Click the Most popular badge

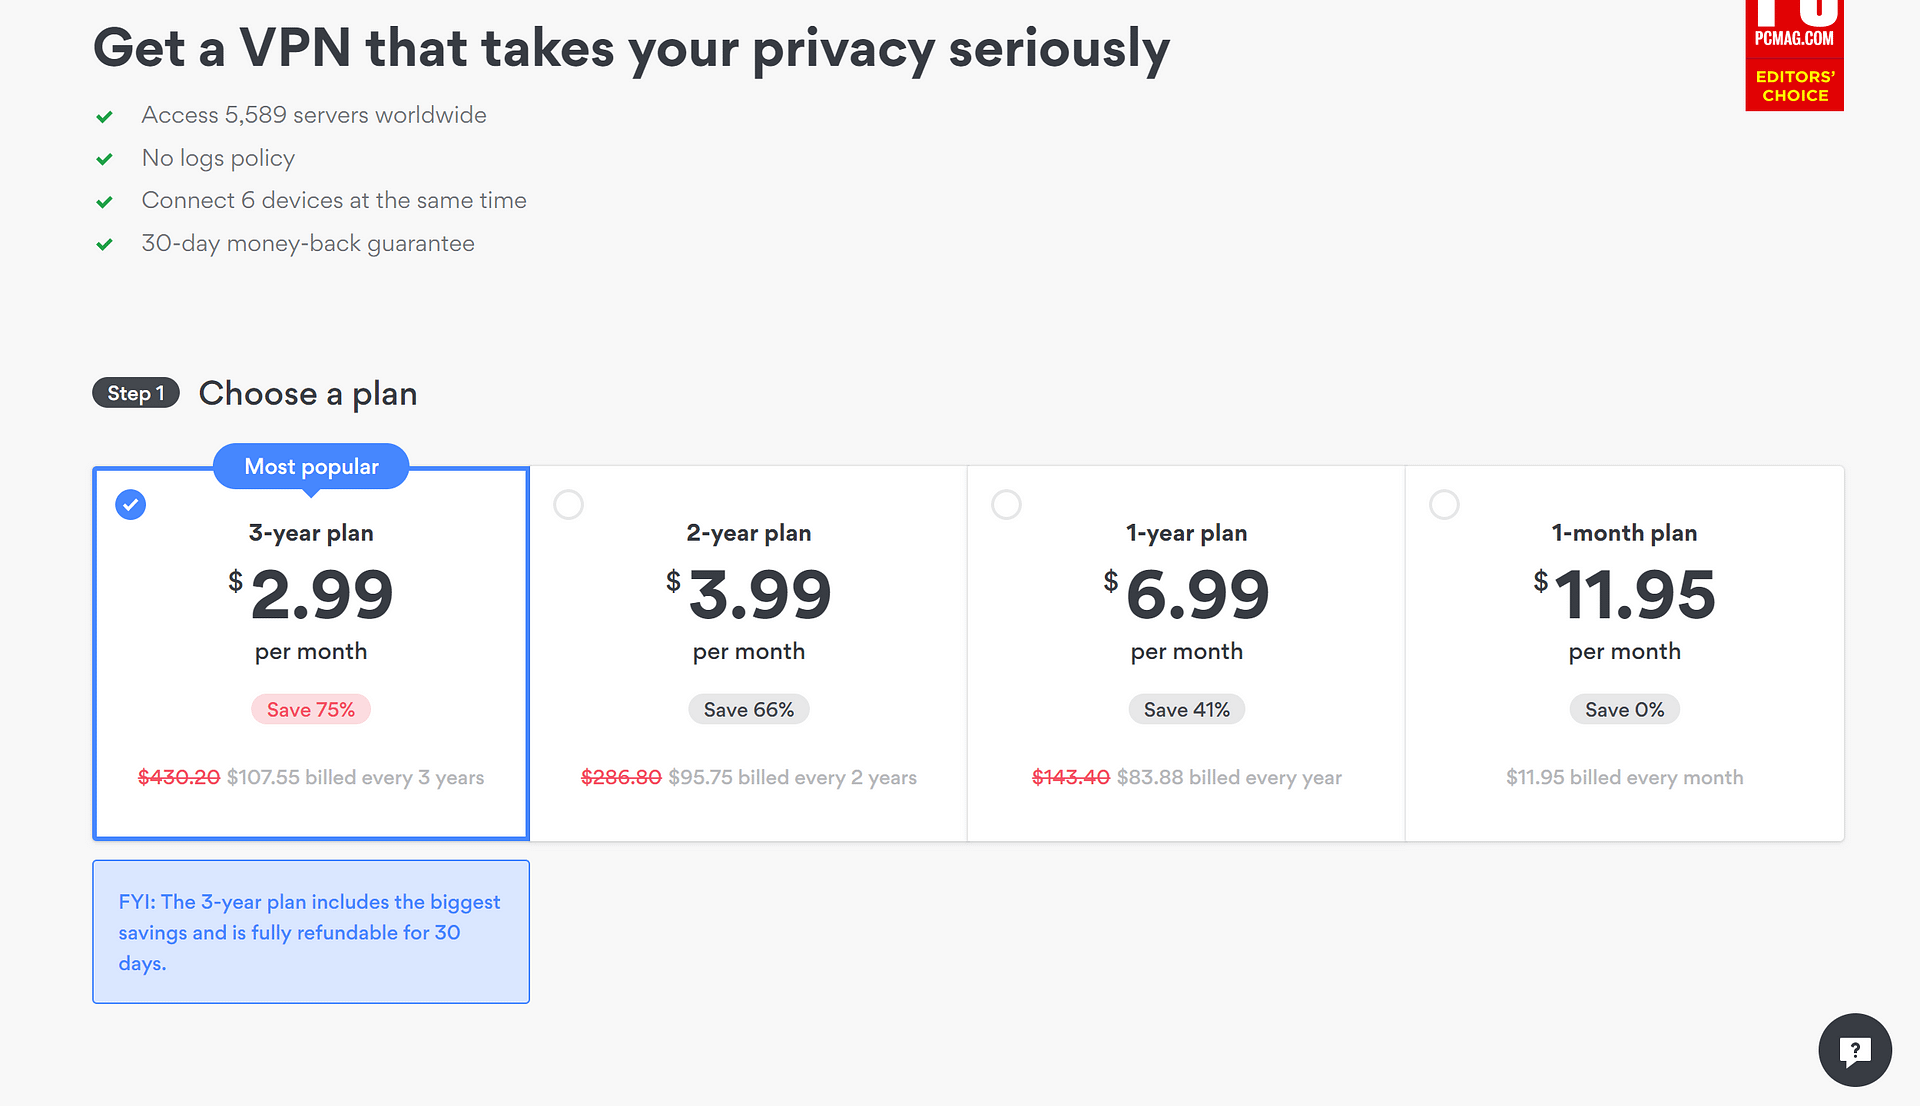311,467
